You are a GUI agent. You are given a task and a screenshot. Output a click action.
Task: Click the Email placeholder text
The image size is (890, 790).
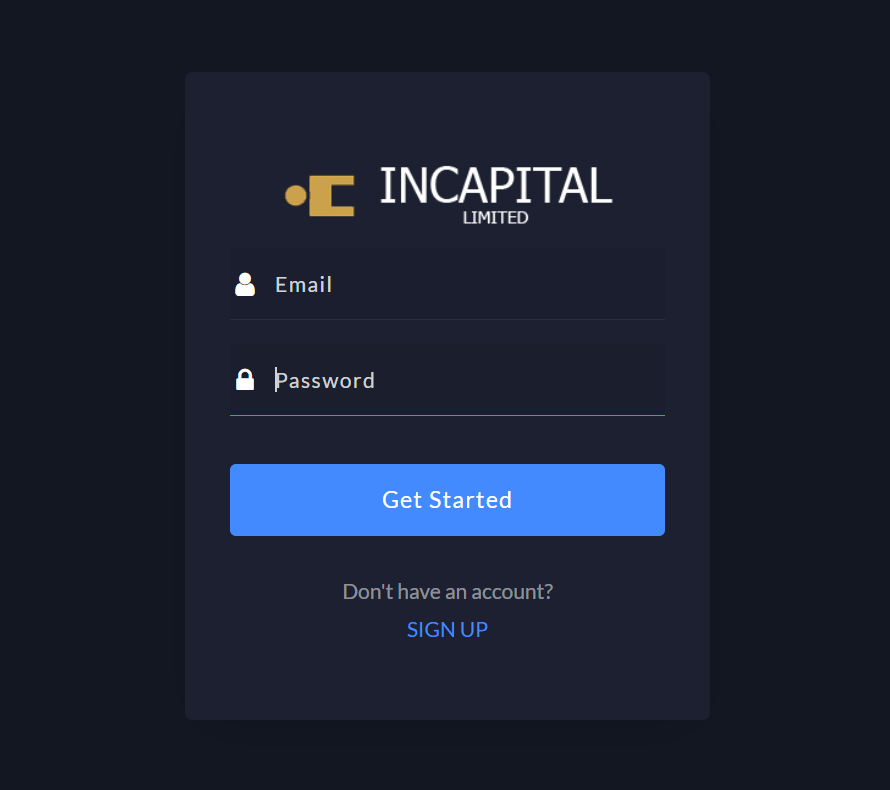tap(304, 285)
